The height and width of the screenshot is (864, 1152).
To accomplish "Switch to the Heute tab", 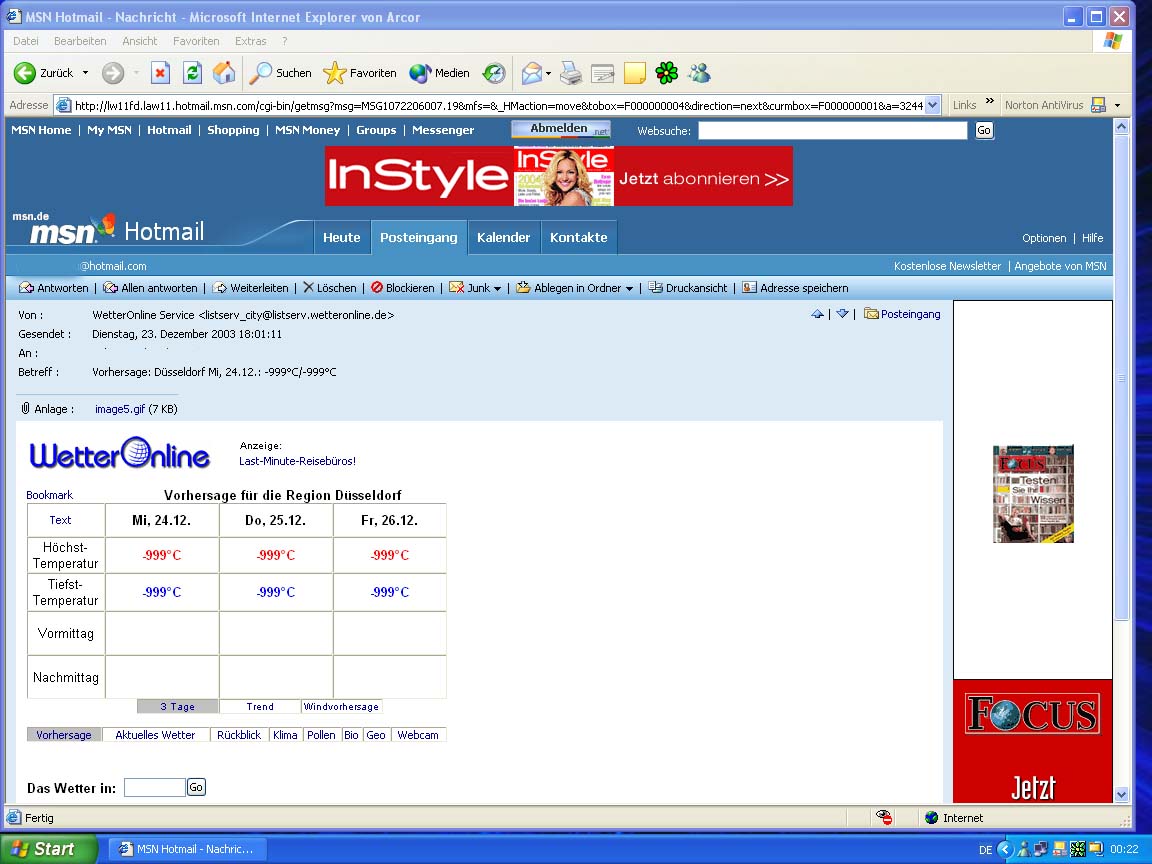I will click(x=342, y=237).
